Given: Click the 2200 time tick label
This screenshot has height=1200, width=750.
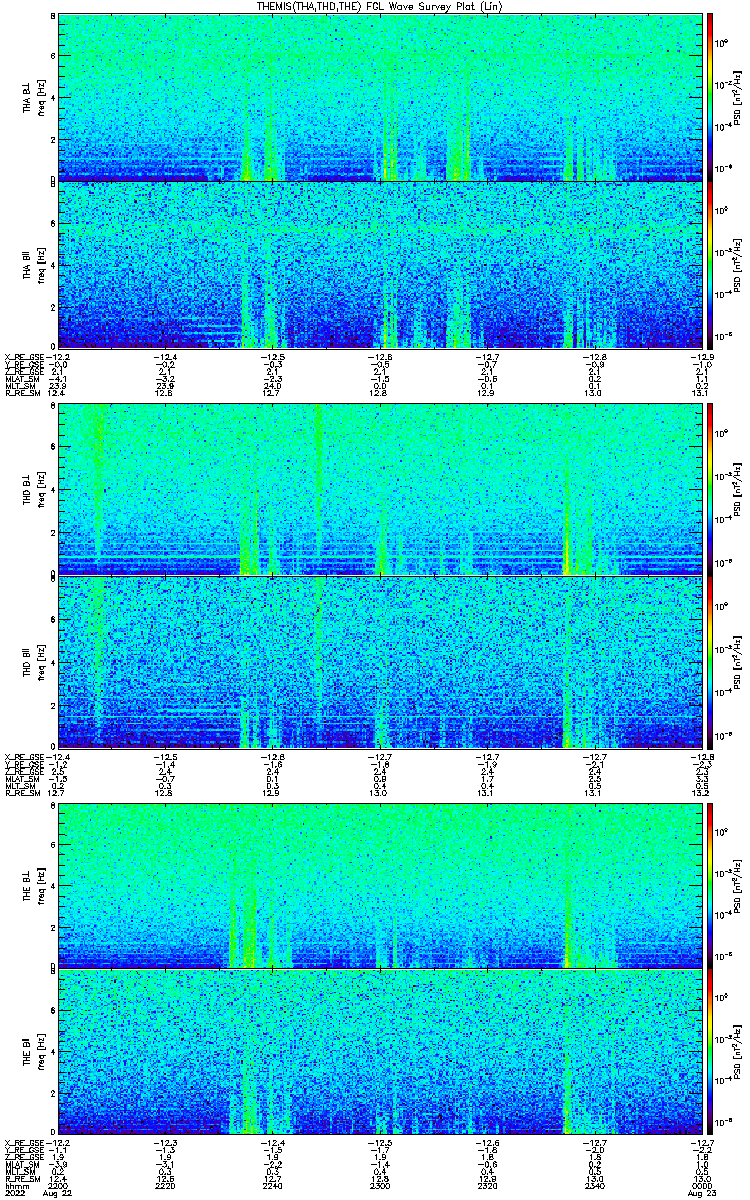Looking at the screenshot, I should (x=60, y=1184).
